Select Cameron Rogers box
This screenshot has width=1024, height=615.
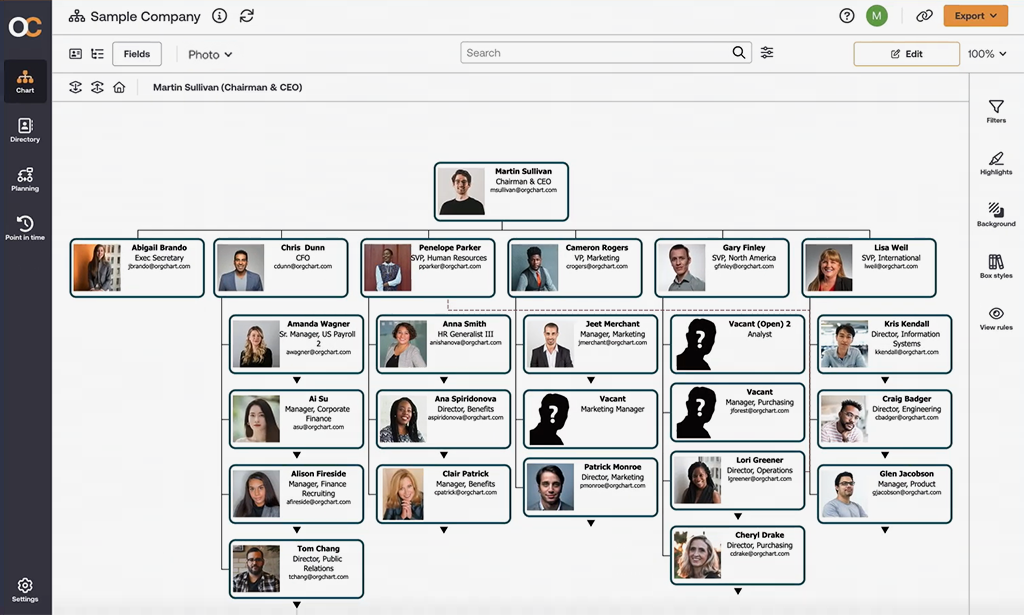point(575,268)
